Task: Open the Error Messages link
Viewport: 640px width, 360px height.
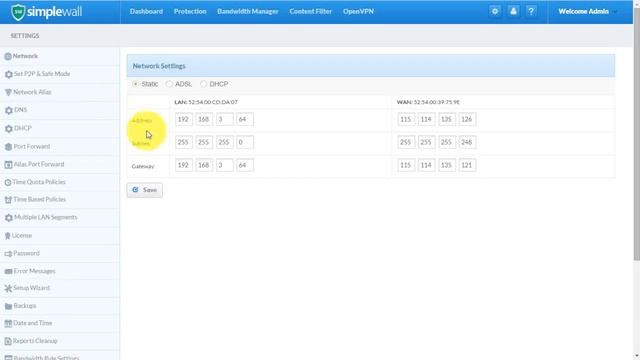Action: point(34,271)
